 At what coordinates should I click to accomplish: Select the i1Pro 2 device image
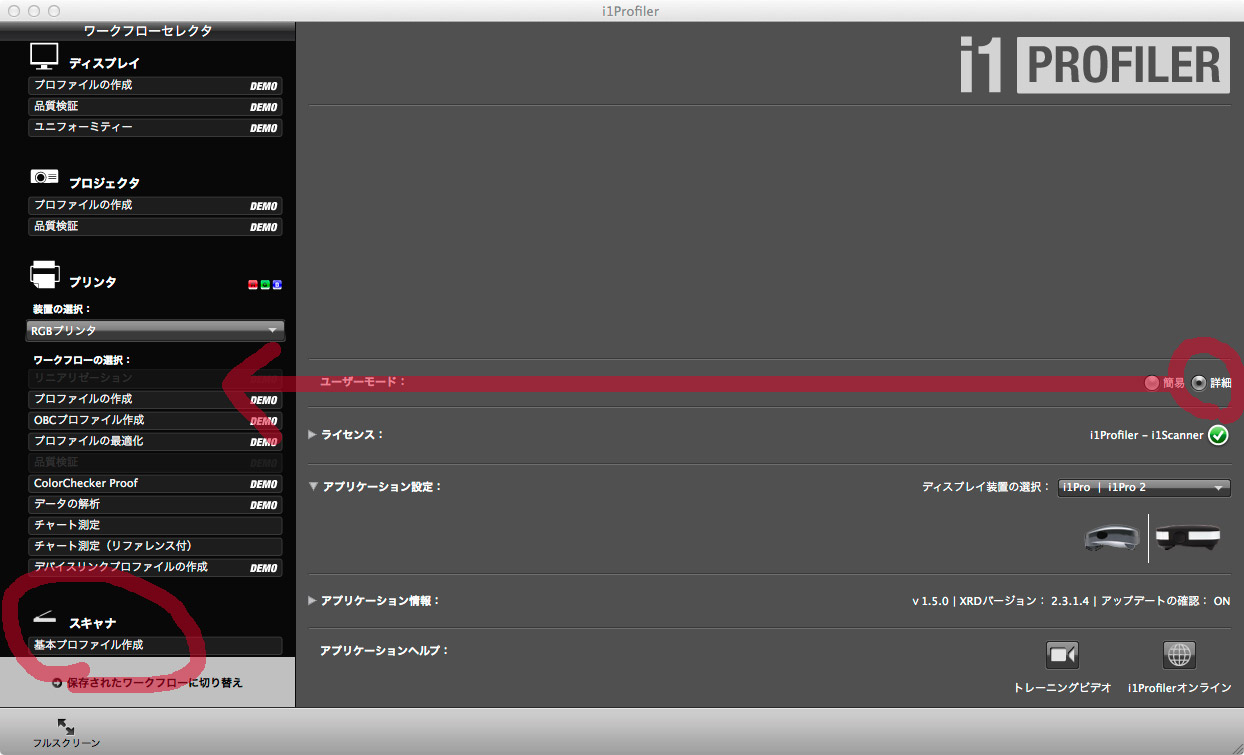[1188, 538]
